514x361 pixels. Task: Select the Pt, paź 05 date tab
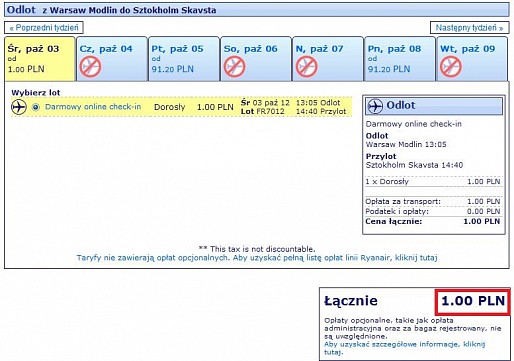pyautogui.click(x=184, y=59)
